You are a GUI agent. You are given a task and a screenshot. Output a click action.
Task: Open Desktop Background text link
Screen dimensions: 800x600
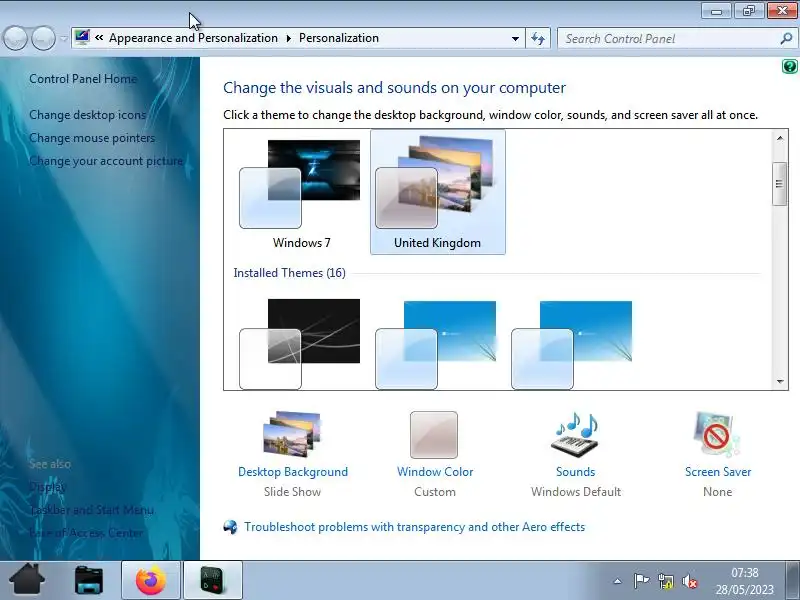coord(293,471)
